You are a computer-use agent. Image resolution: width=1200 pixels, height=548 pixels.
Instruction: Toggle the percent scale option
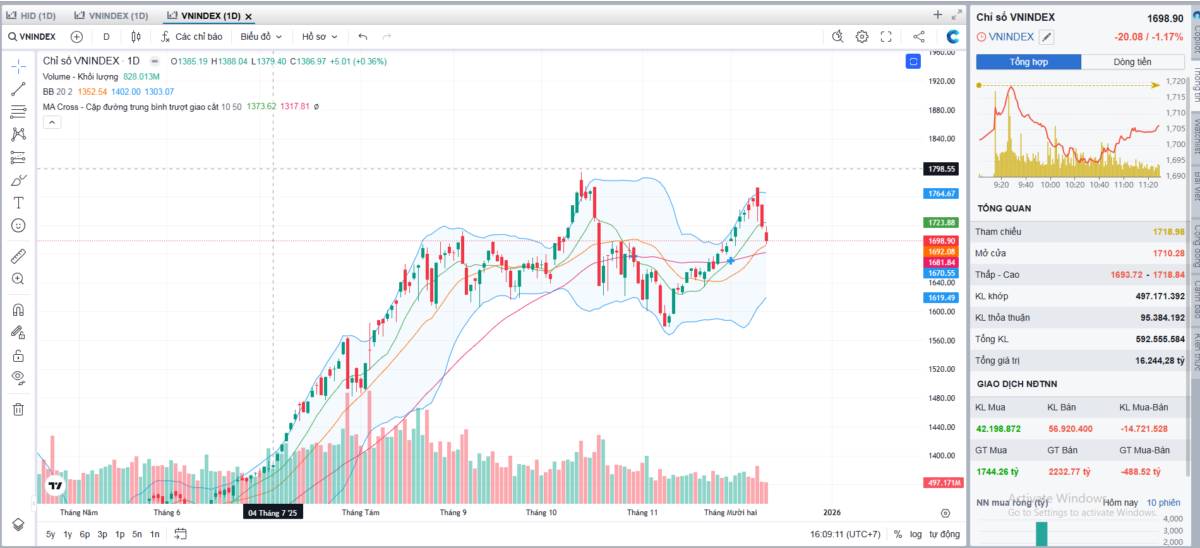898,535
